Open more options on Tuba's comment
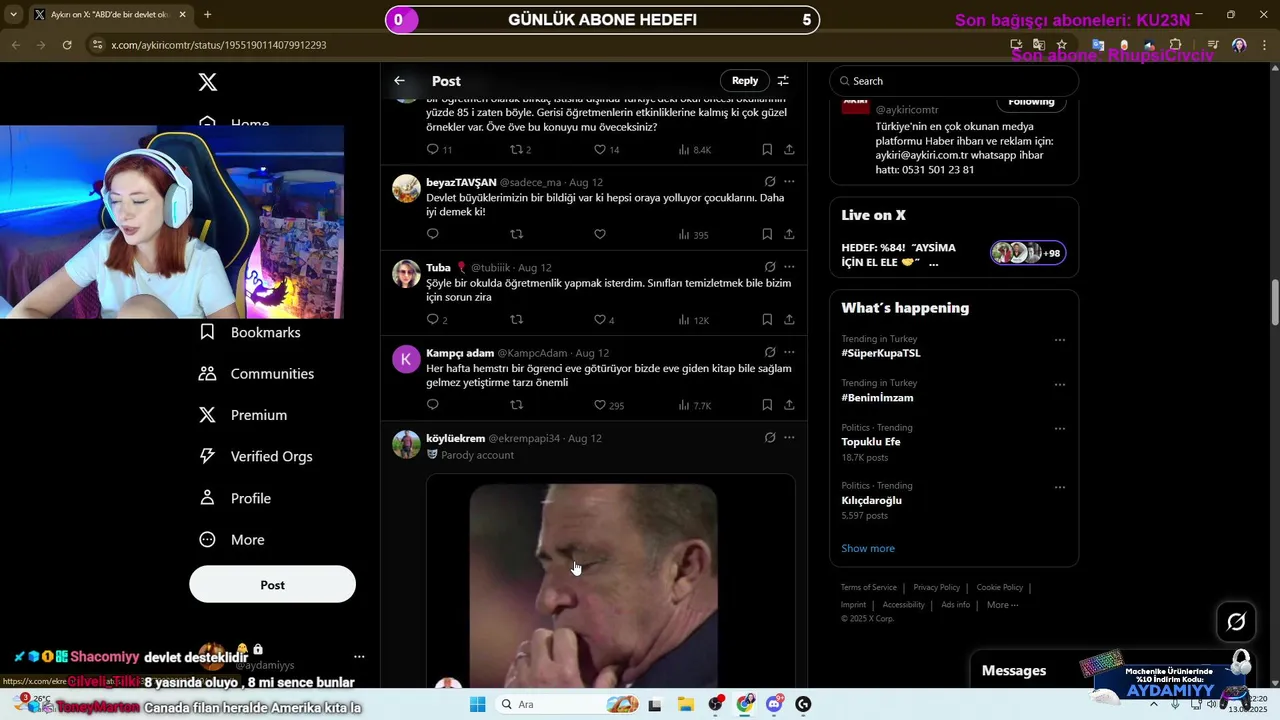This screenshot has width=1280, height=720. coord(789,267)
